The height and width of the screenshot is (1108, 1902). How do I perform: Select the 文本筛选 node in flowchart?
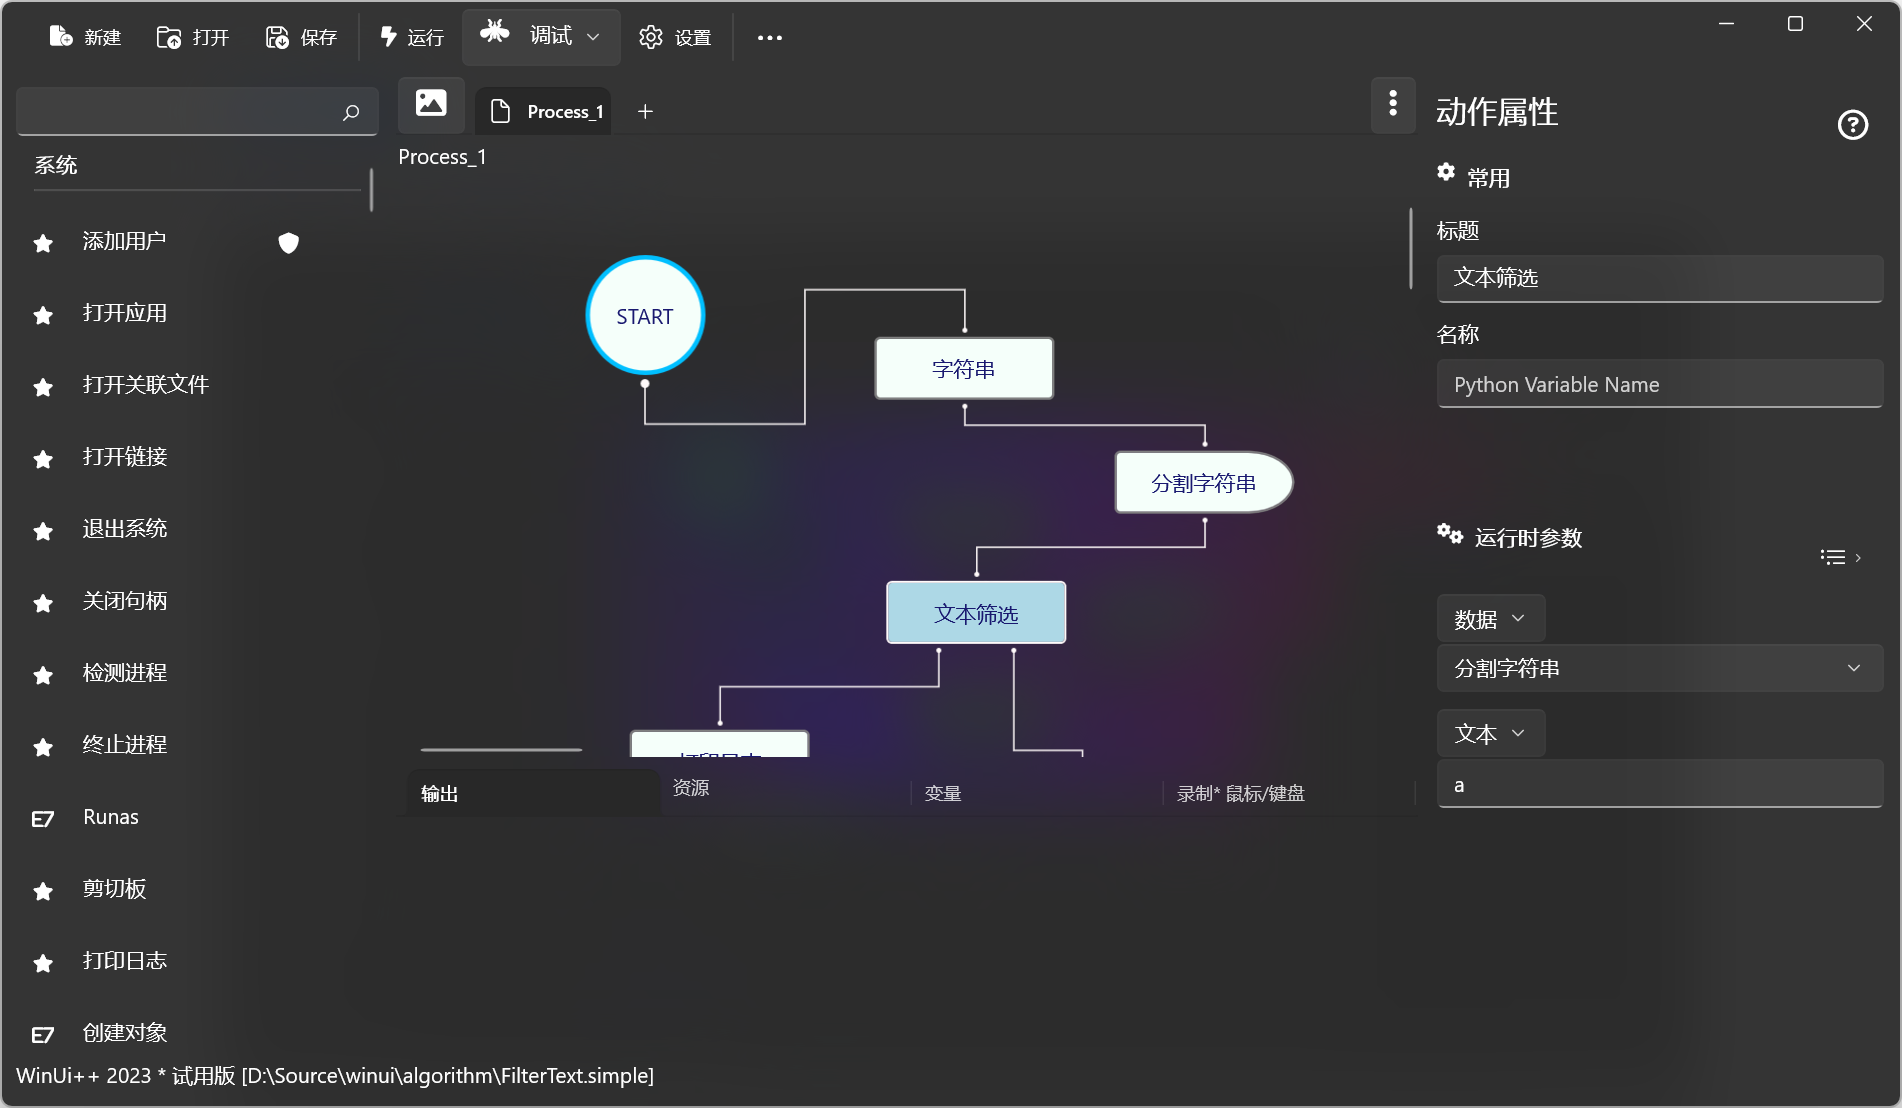[975, 613]
